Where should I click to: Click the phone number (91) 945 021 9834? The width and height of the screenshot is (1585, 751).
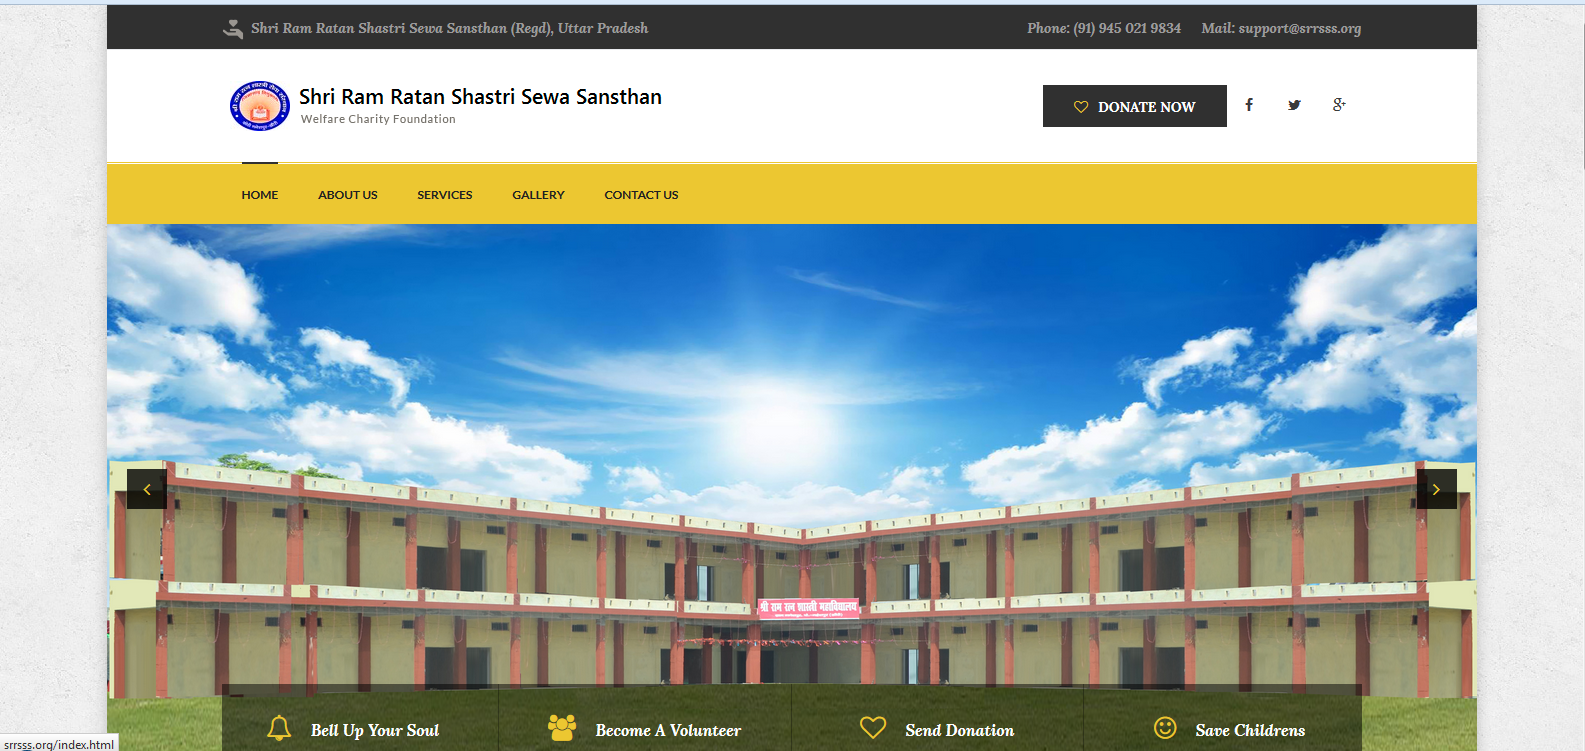click(x=1127, y=28)
